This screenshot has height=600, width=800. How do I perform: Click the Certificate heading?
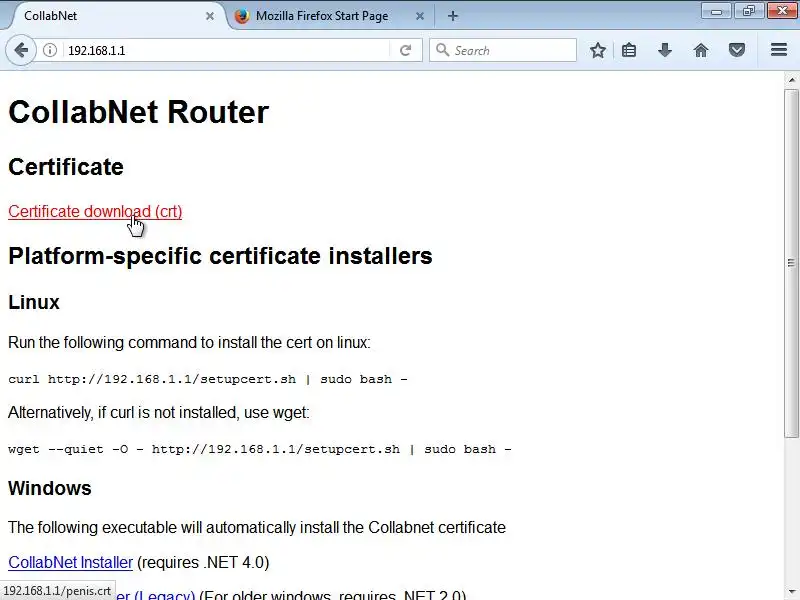pos(66,167)
